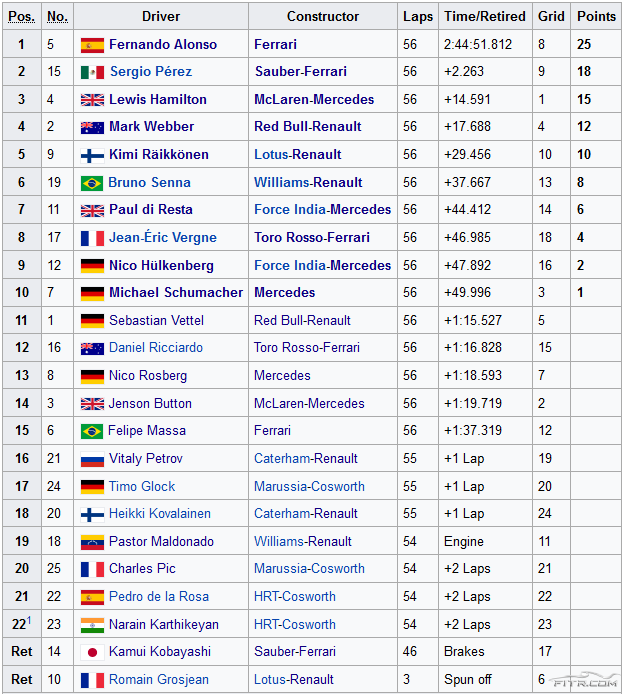Click the Mexican flag next to Sergio Pérez

coord(92,72)
